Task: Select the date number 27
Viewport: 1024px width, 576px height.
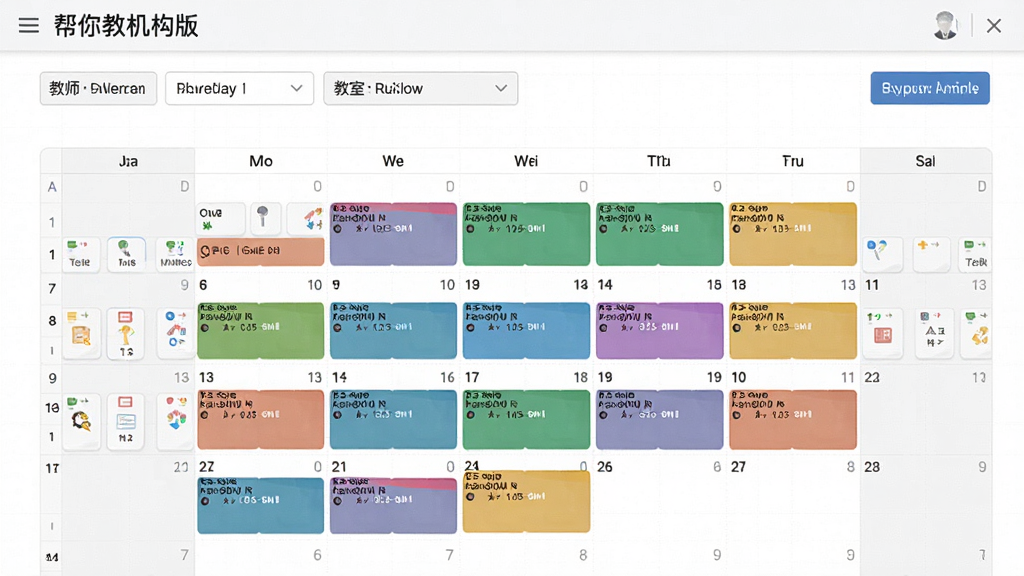Action: 739,467
